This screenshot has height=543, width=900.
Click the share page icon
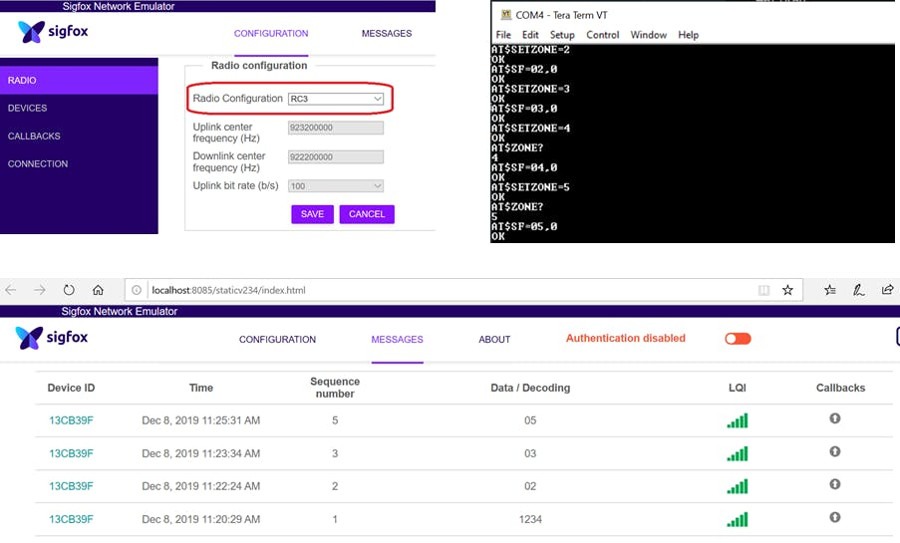tap(887, 289)
